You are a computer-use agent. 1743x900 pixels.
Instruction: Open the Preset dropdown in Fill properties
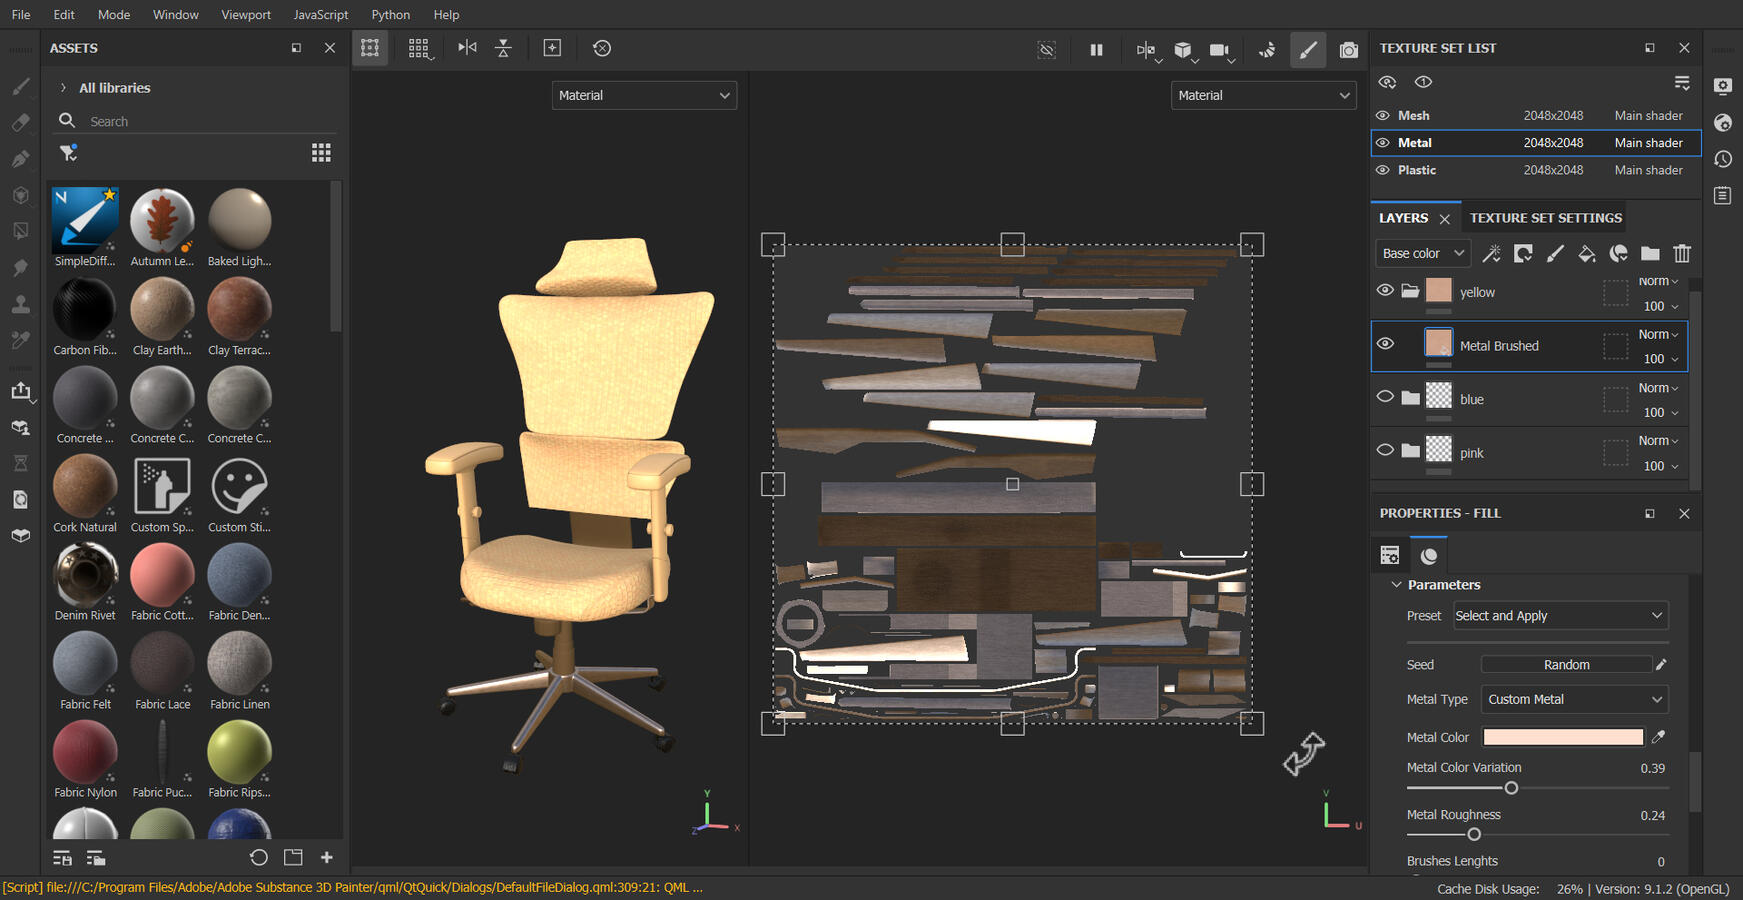[1559, 615]
